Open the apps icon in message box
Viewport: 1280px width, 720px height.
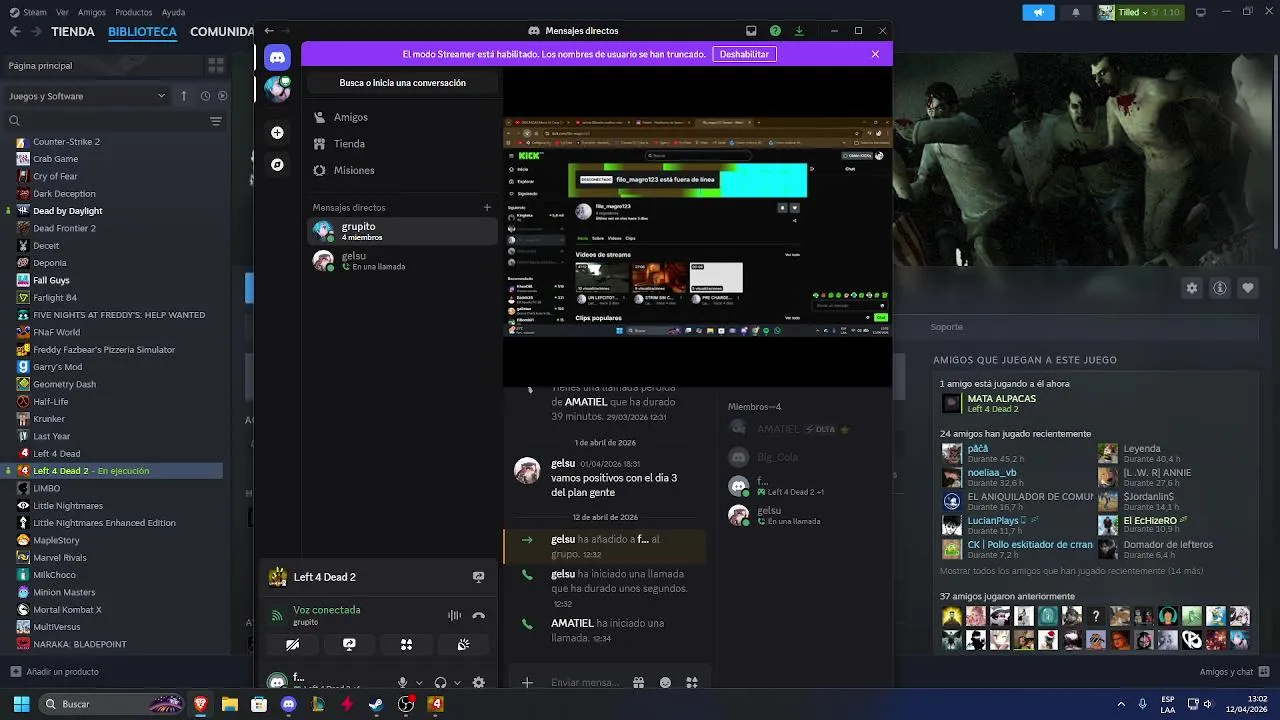pyautogui.click(x=691, y=683)
